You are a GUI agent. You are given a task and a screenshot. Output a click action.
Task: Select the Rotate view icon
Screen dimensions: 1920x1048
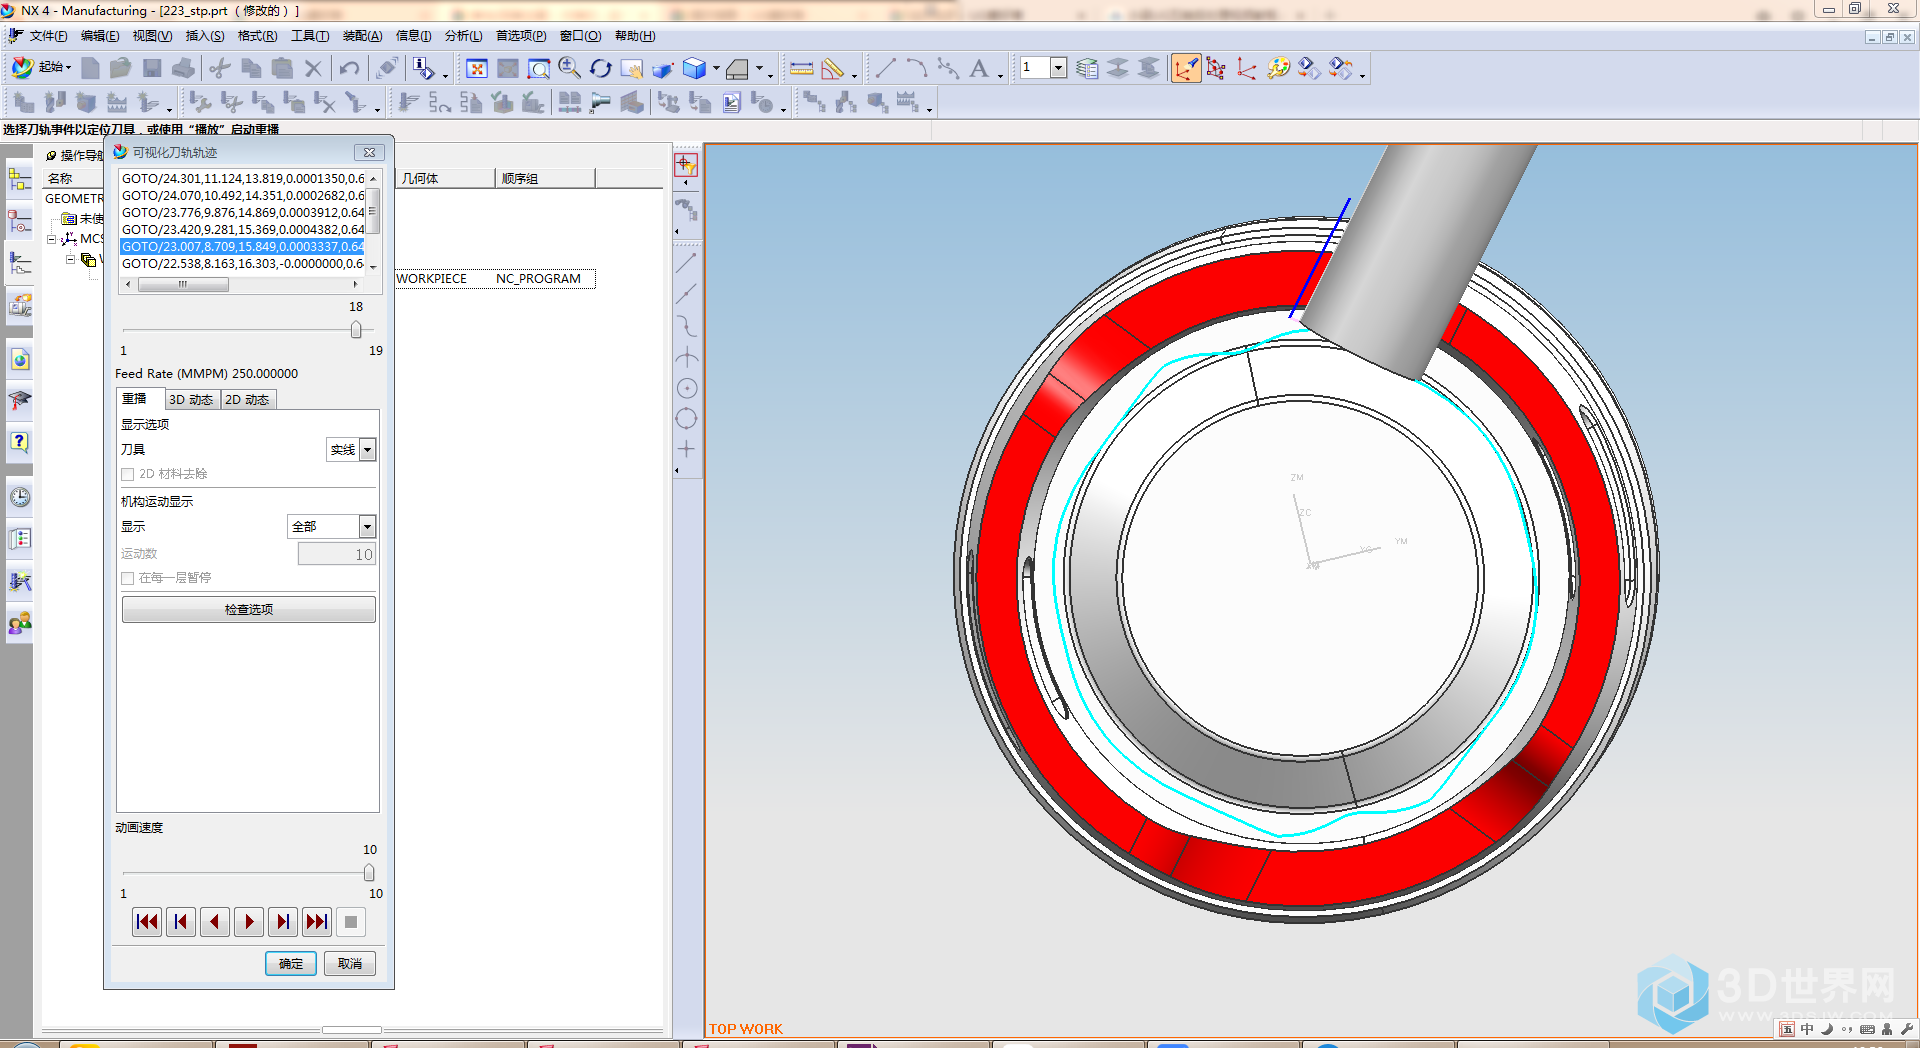[x=601, y=68]
